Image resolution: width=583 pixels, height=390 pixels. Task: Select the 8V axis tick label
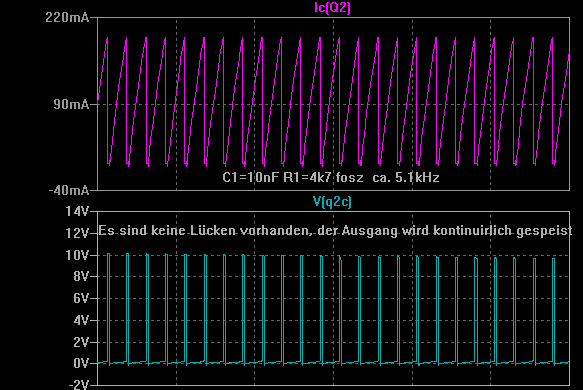pyautogui.click(x=81, y=277)
